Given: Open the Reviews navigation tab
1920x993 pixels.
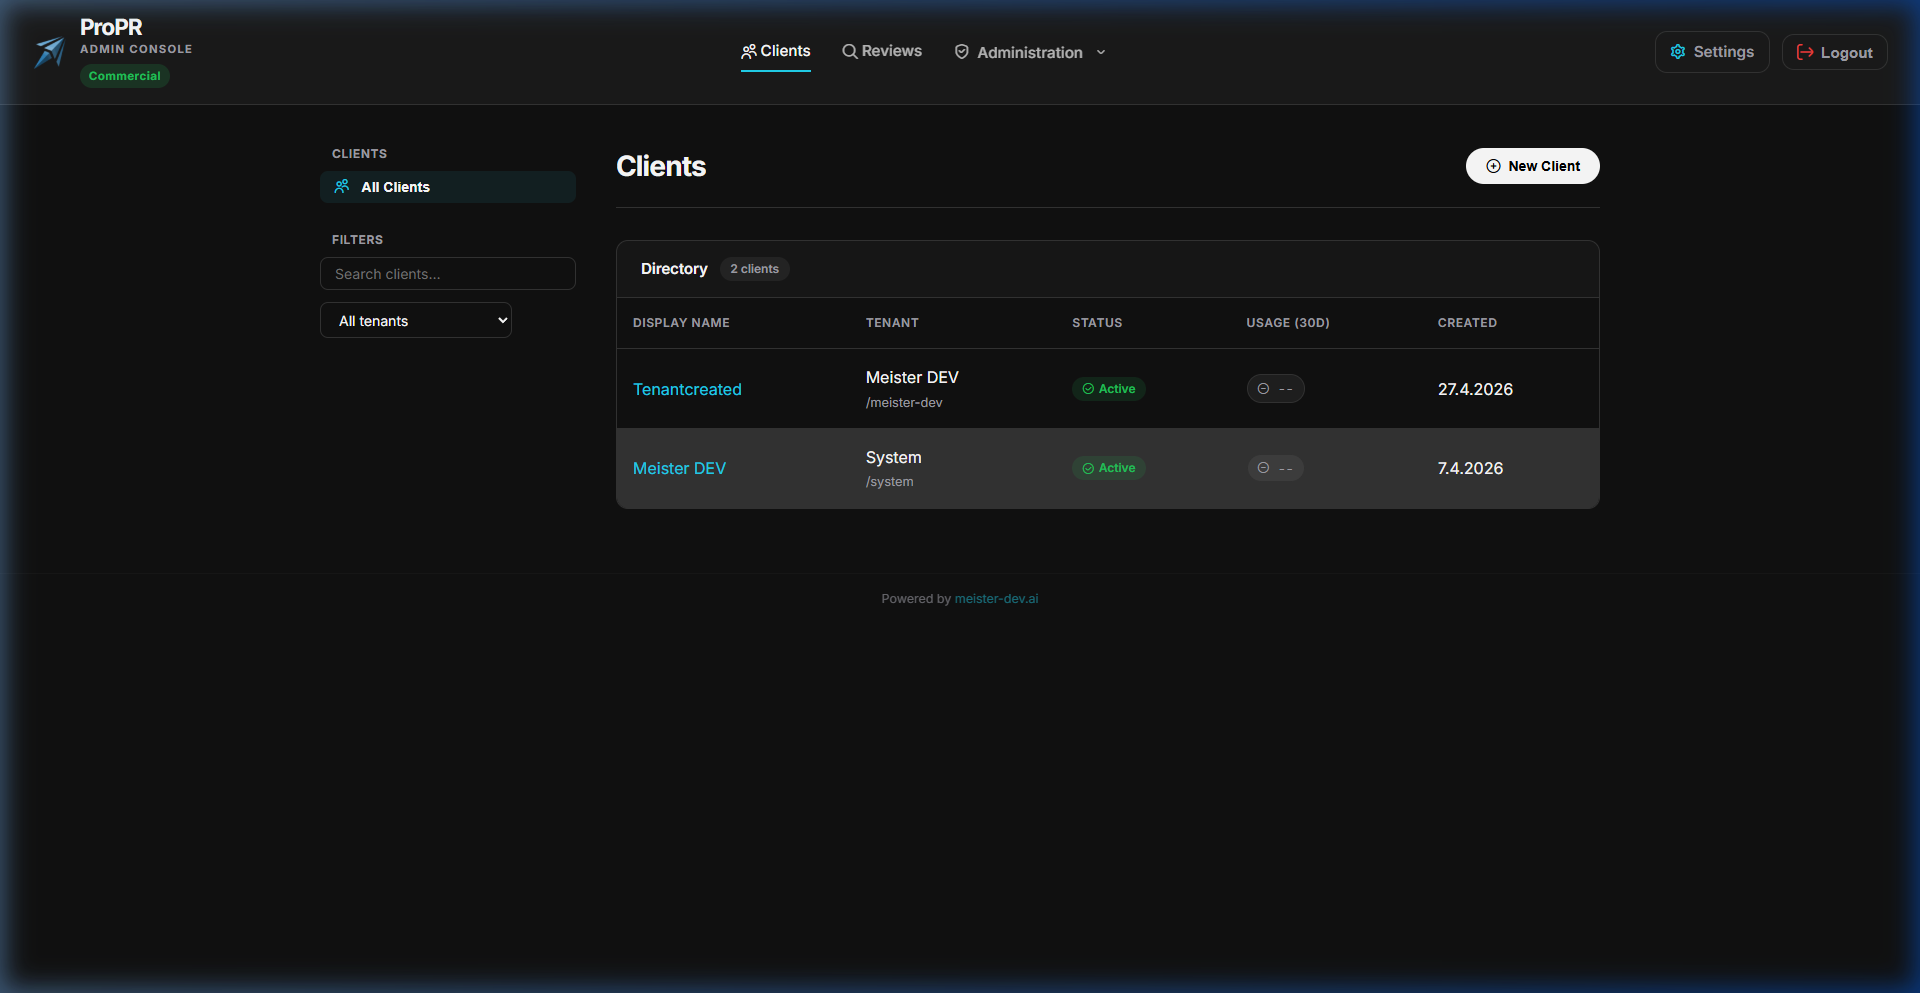Looking at the screenshot, I should [882, 51].
